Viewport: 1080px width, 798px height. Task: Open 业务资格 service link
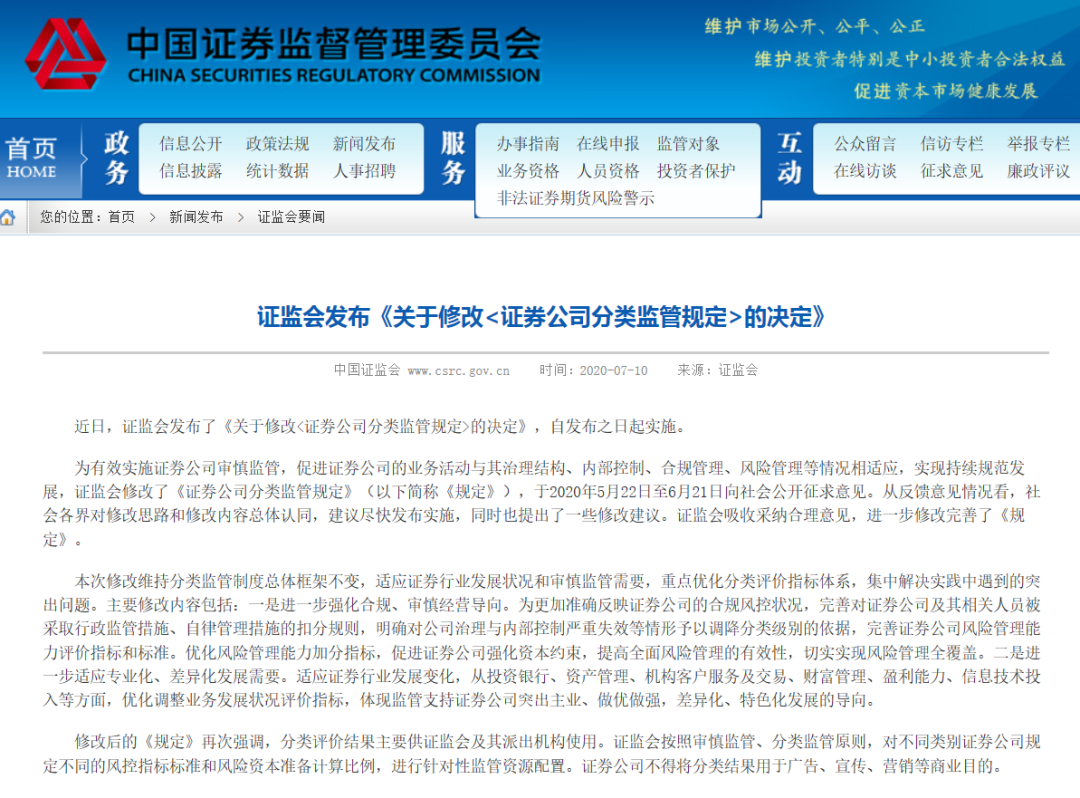click(x=528, y=171)
